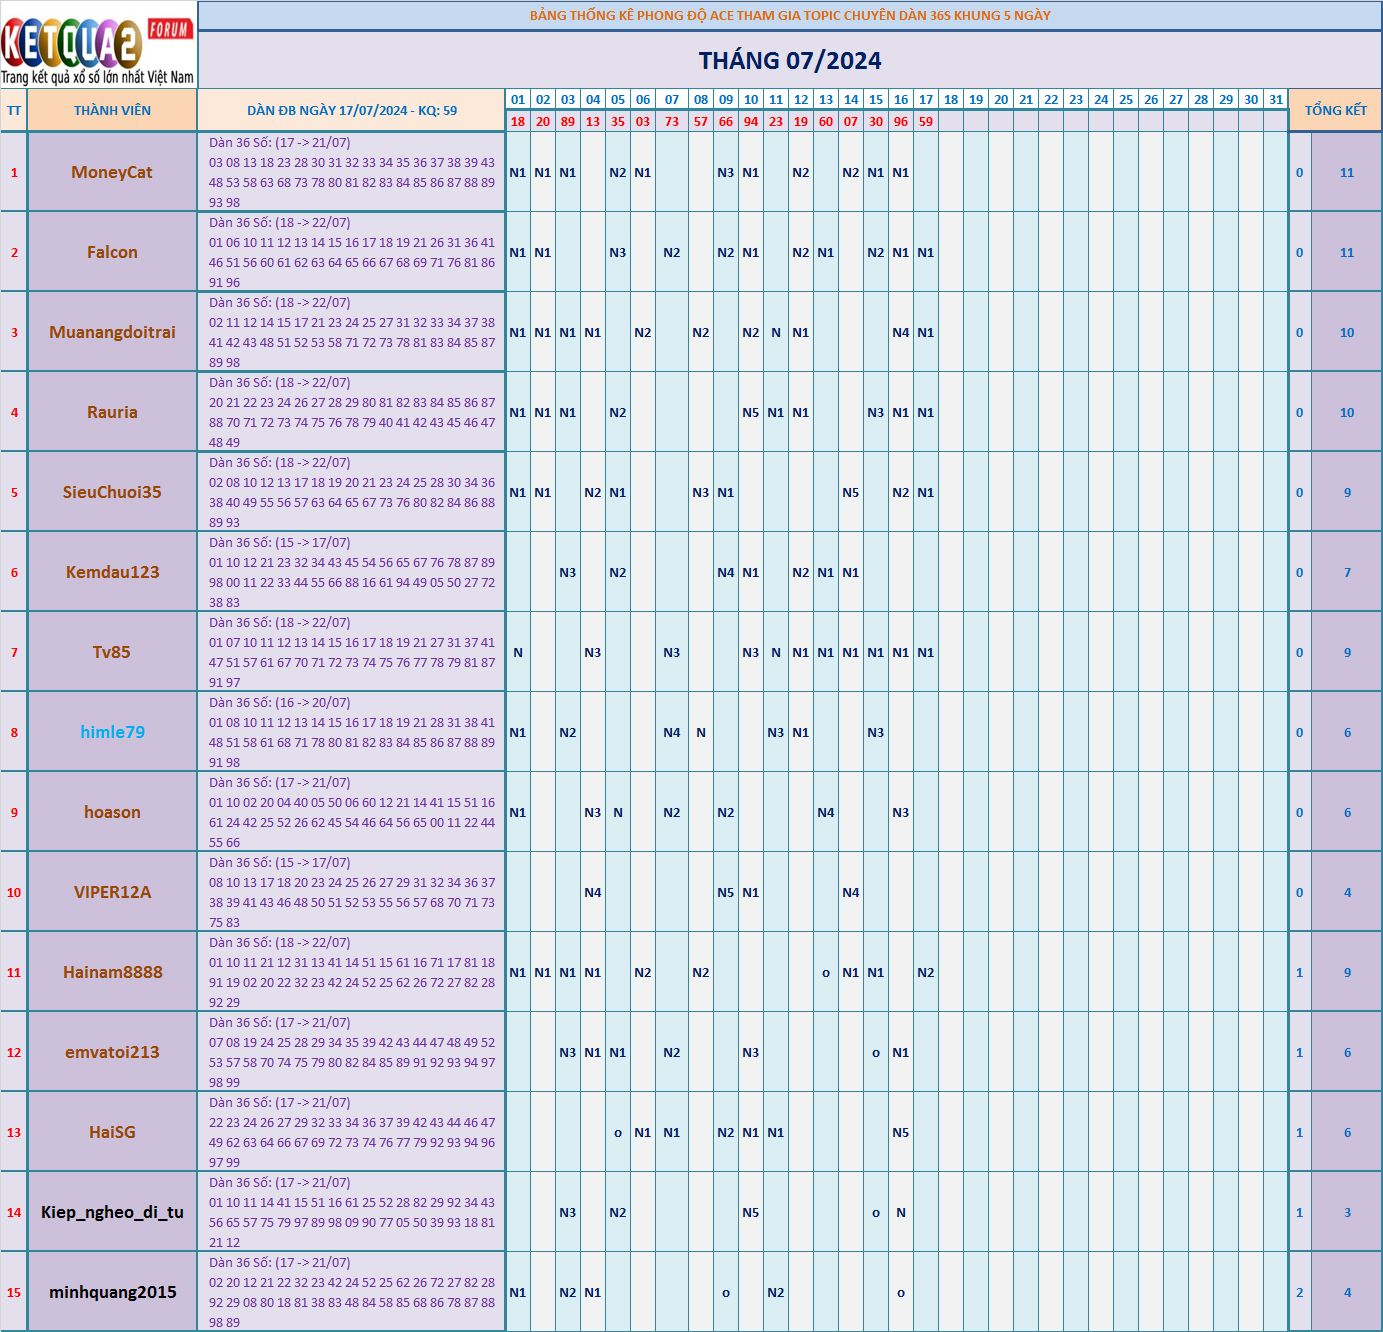The height and width of the screenshot is (1332, 1383).
Task: Select member Muanangdoitrai
Action: pyautogui.click(x=112, y=332)
